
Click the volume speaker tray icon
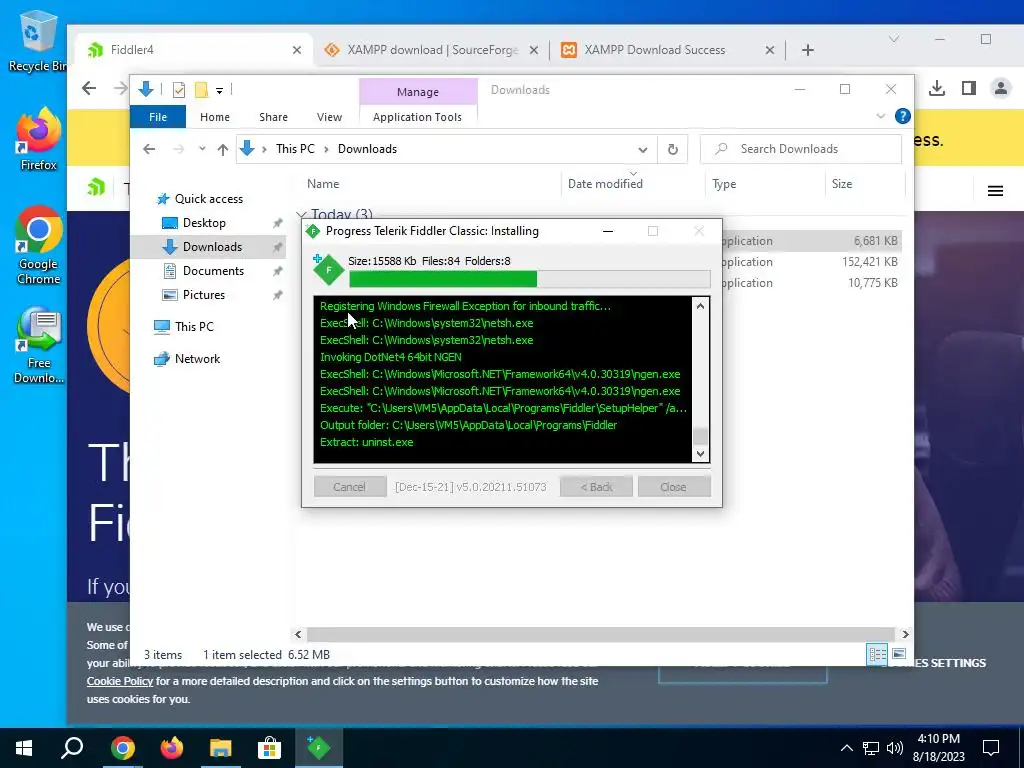[895, 748]
